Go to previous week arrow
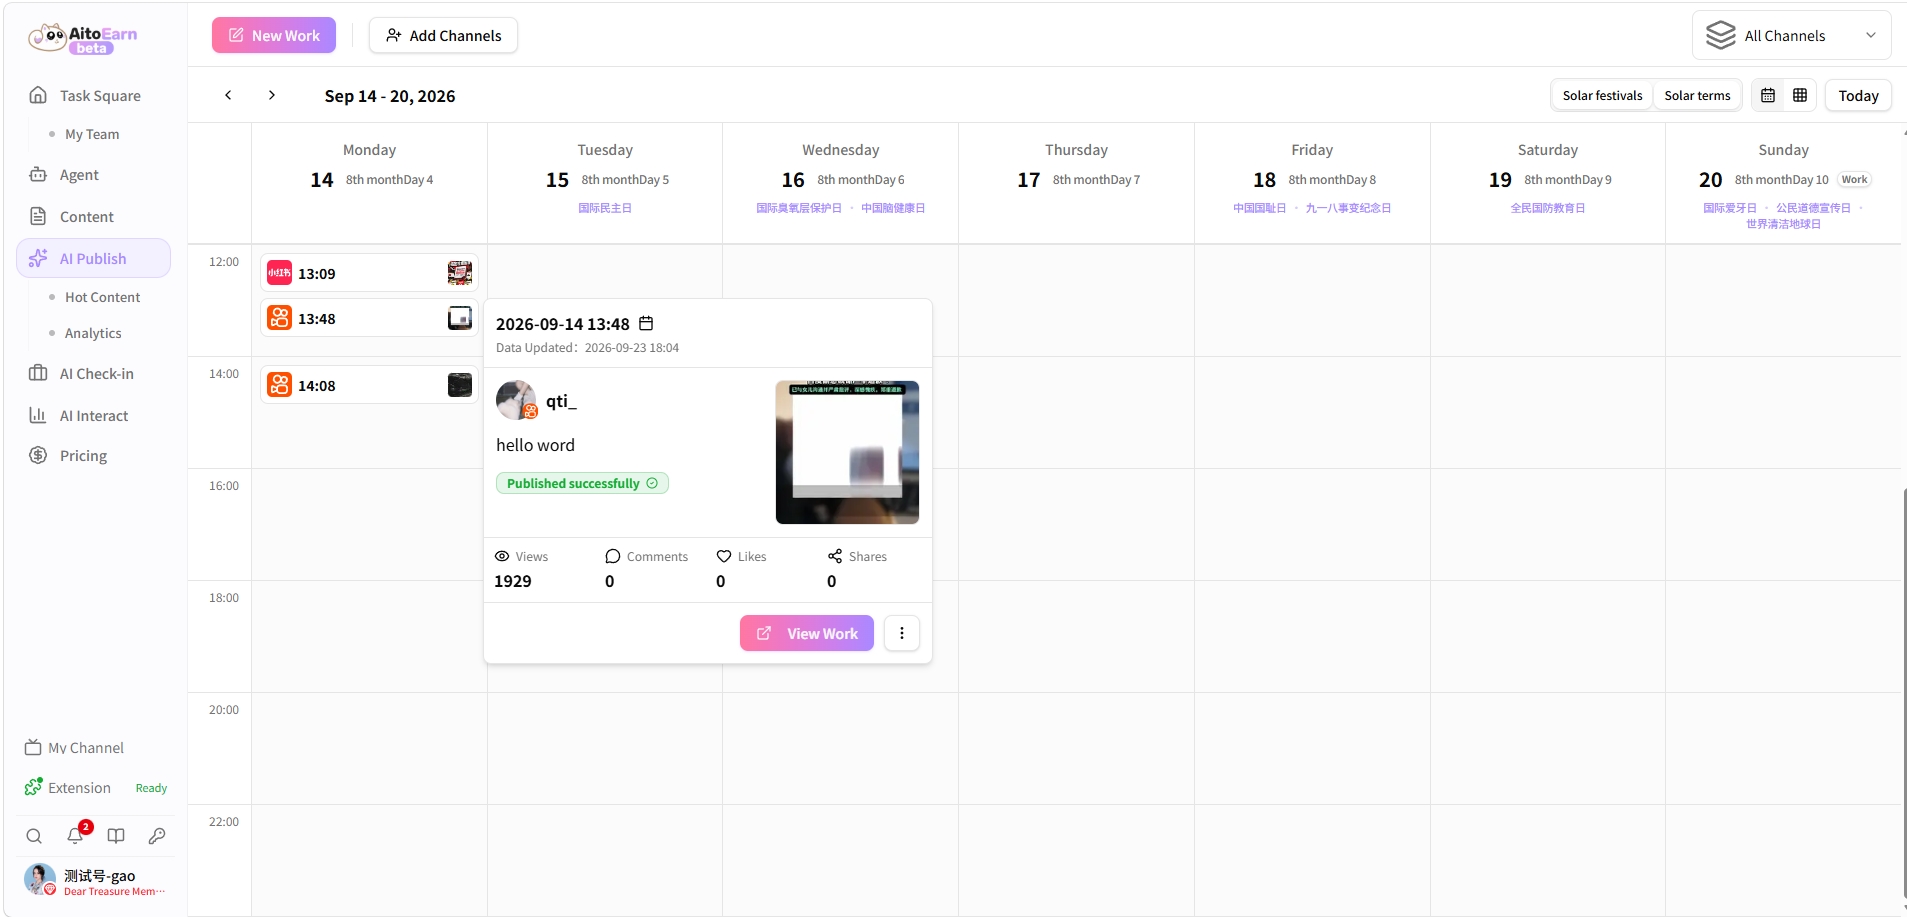Image resolution: width=1907 pixels, height=917 pixels. click(228, 95)
